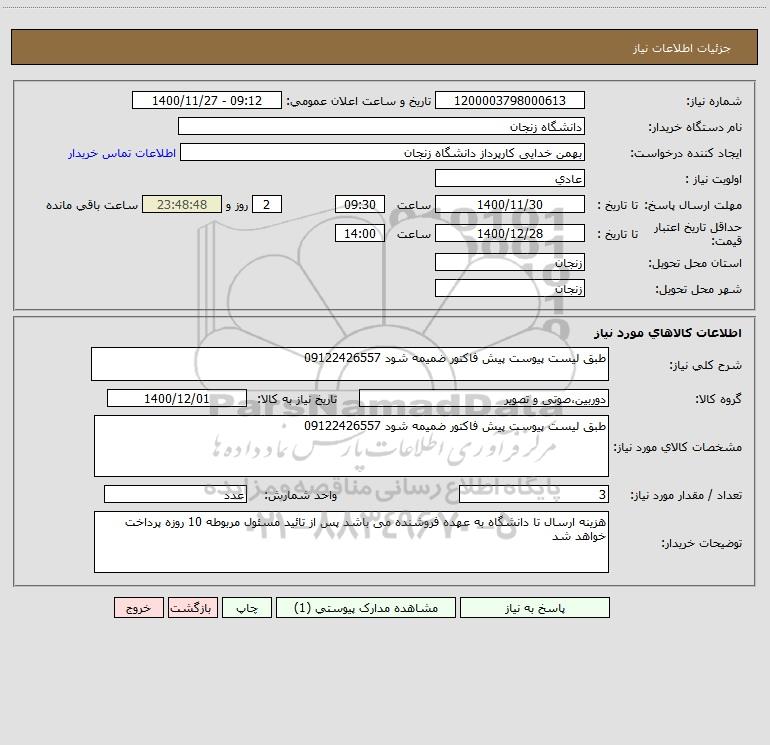This screenshot has width=770, height=745.
Task: Exit using the 'خروج' button
Action: coord(138,607)
